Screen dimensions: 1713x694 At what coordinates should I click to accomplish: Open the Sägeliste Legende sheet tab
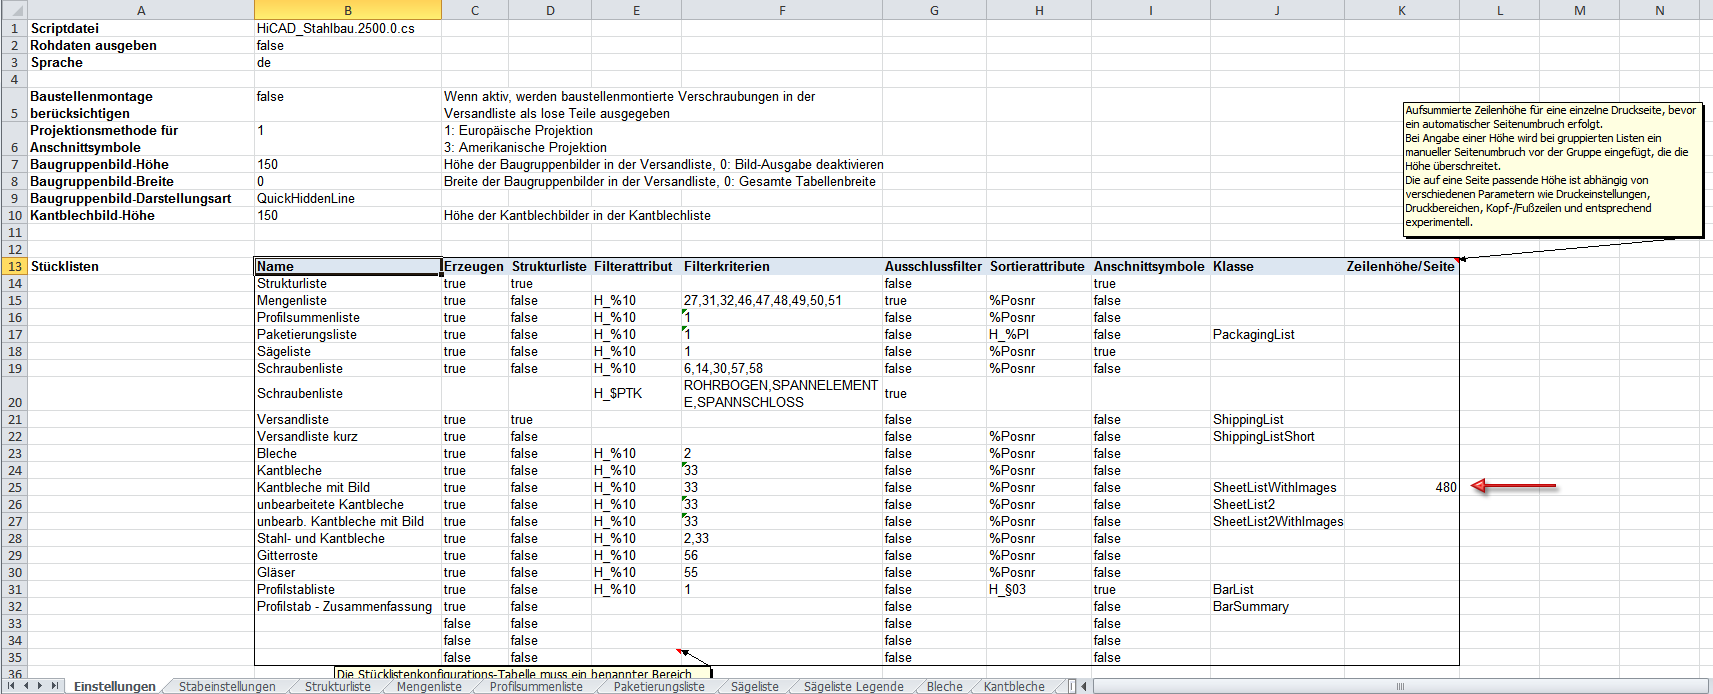853,687
